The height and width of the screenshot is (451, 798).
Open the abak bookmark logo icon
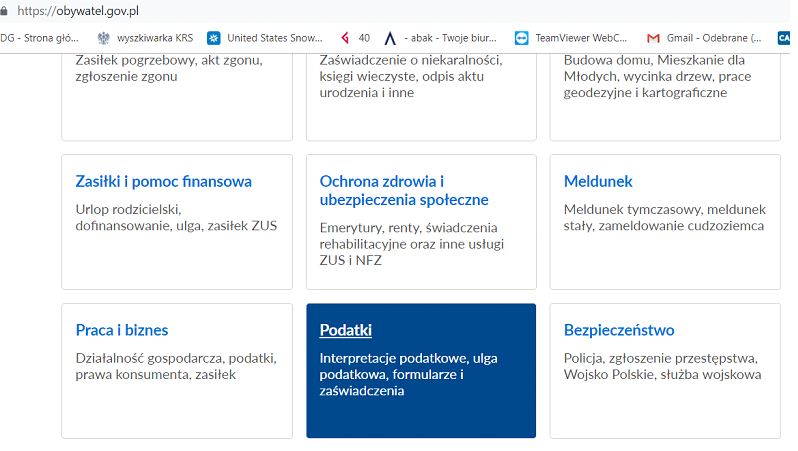[390, 38]
